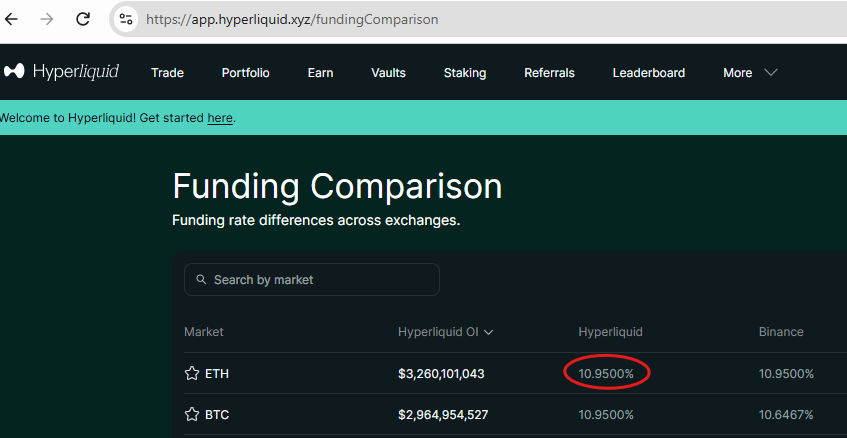
Task: Open site information icon in address bar
Action: point(126,19)
